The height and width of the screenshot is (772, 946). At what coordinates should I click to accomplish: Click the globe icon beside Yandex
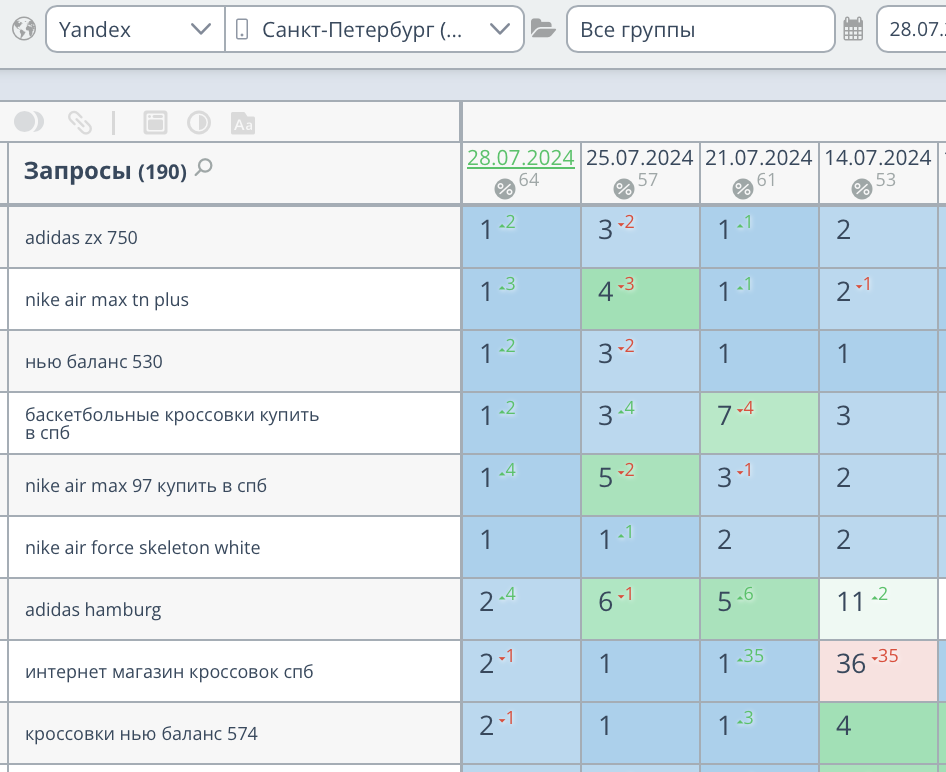[24, 29]
